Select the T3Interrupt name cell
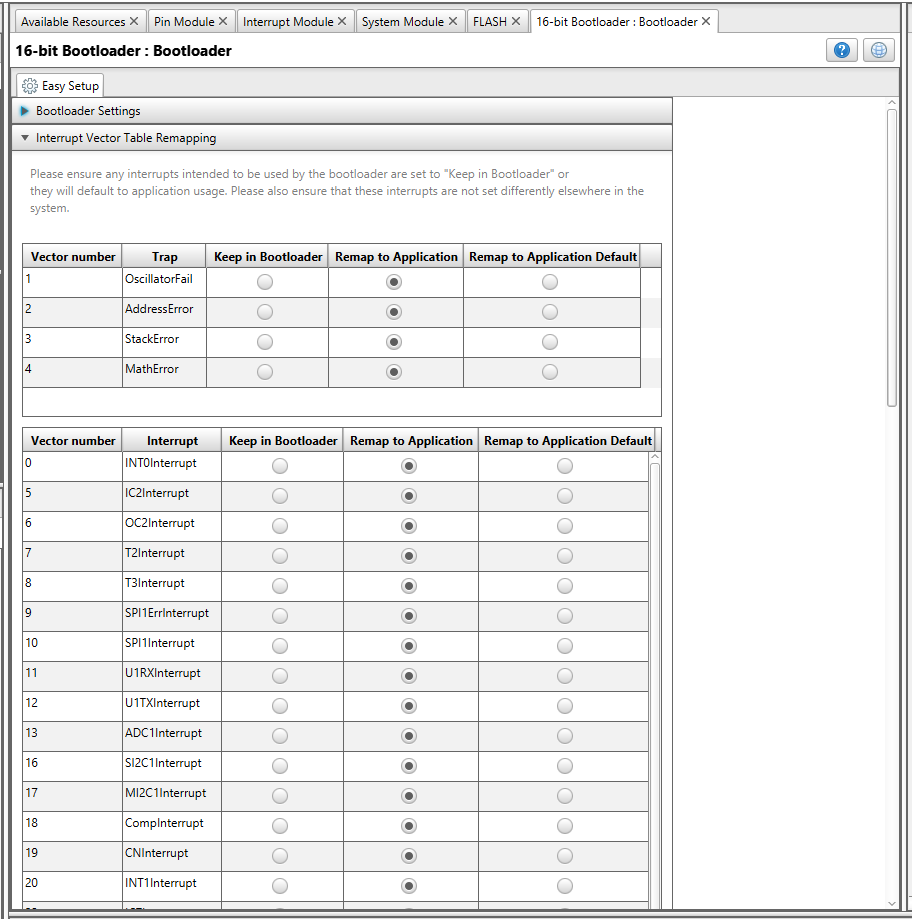Image resolution: width=912 pixels, height=919 pixels. coord(172,586)
